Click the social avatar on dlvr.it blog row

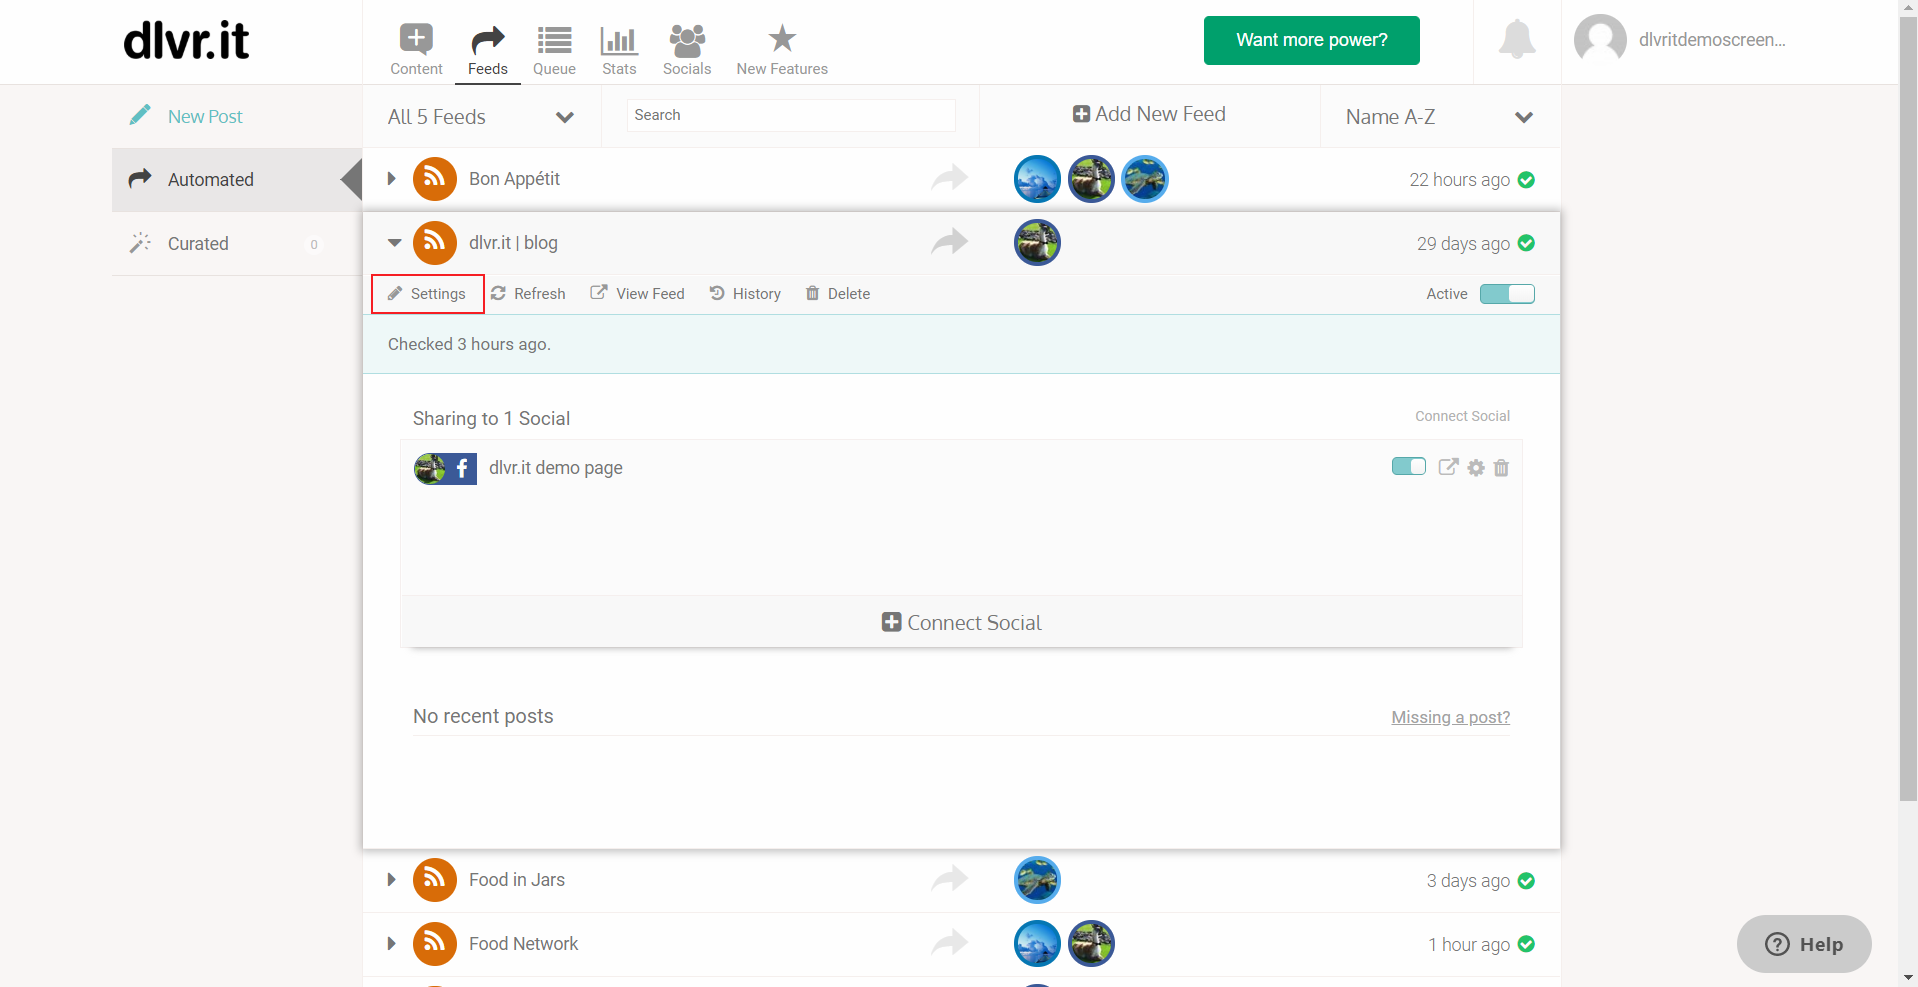coord(1037,243)
